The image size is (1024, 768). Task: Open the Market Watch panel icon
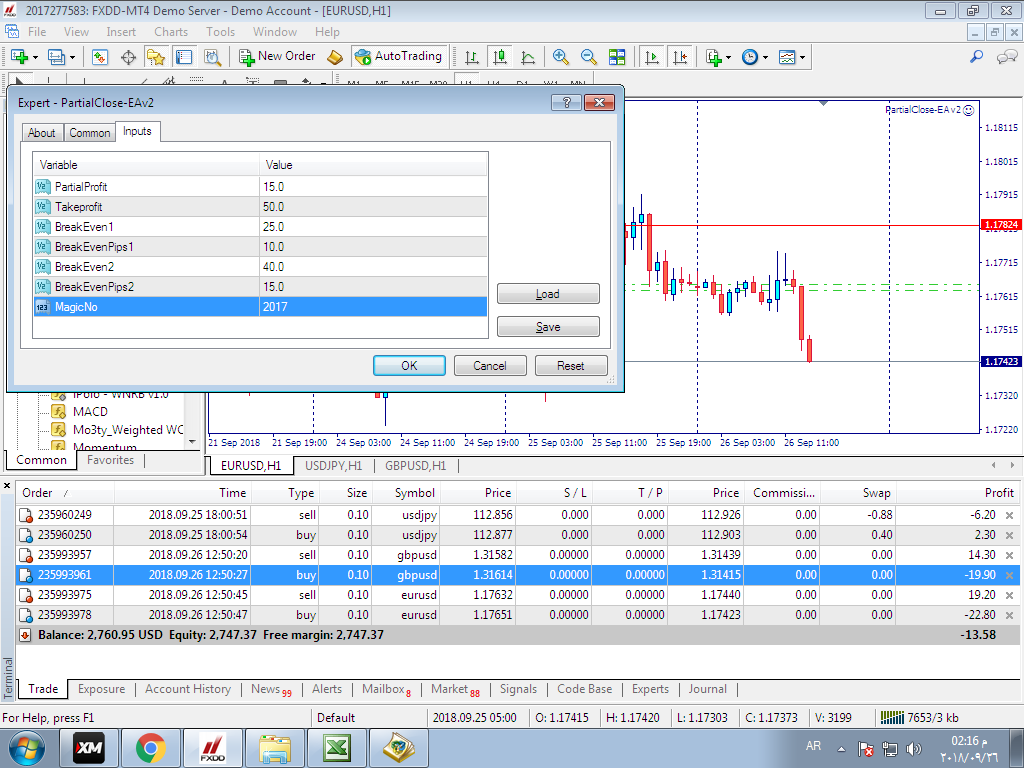coord(100,57)
